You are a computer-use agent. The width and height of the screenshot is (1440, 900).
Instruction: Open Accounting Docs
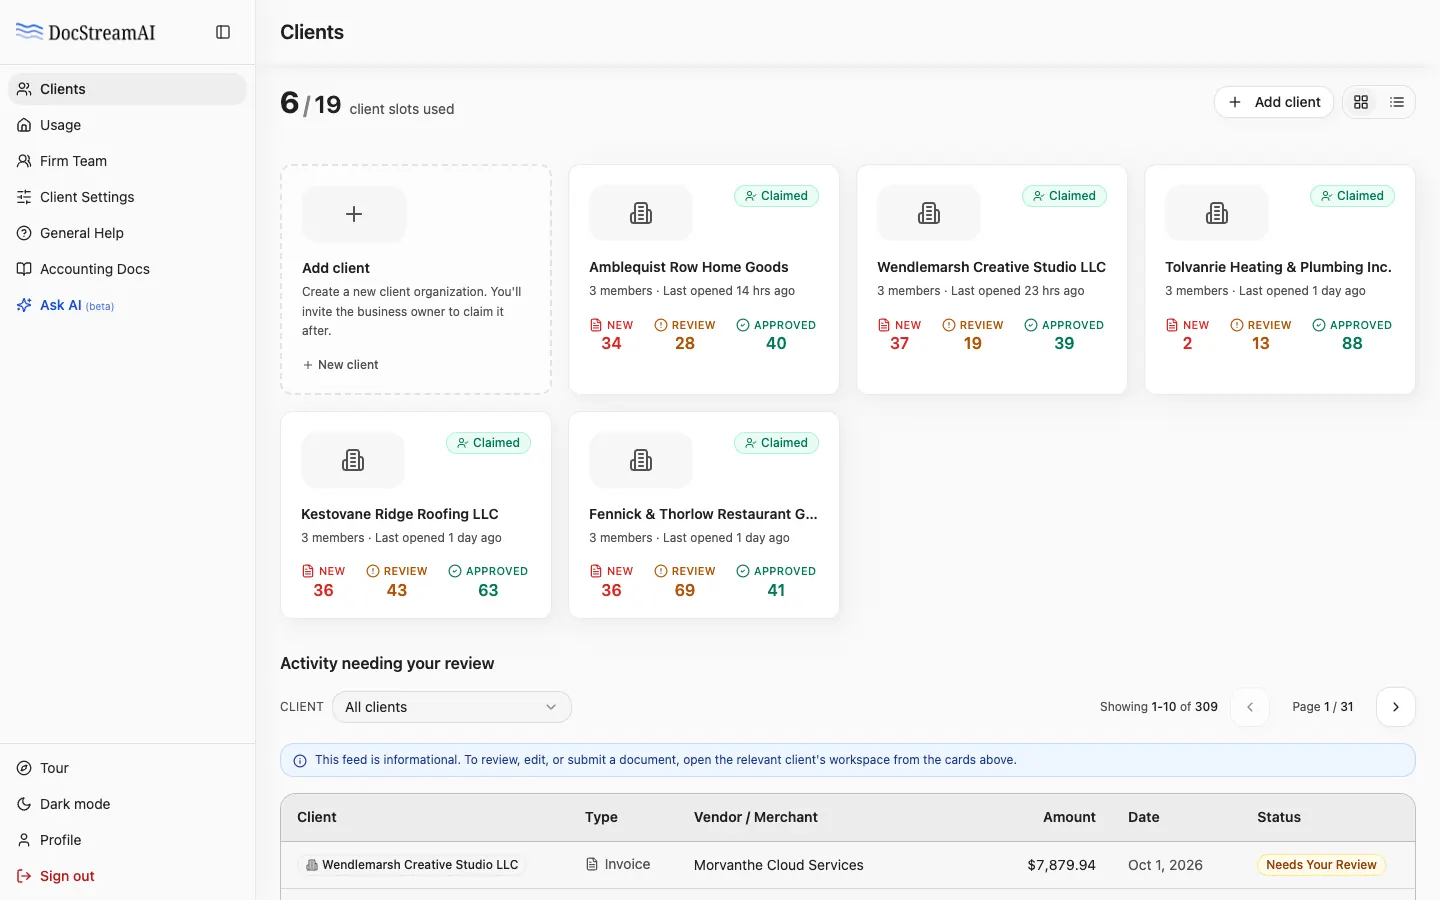(x=127, y=269)
